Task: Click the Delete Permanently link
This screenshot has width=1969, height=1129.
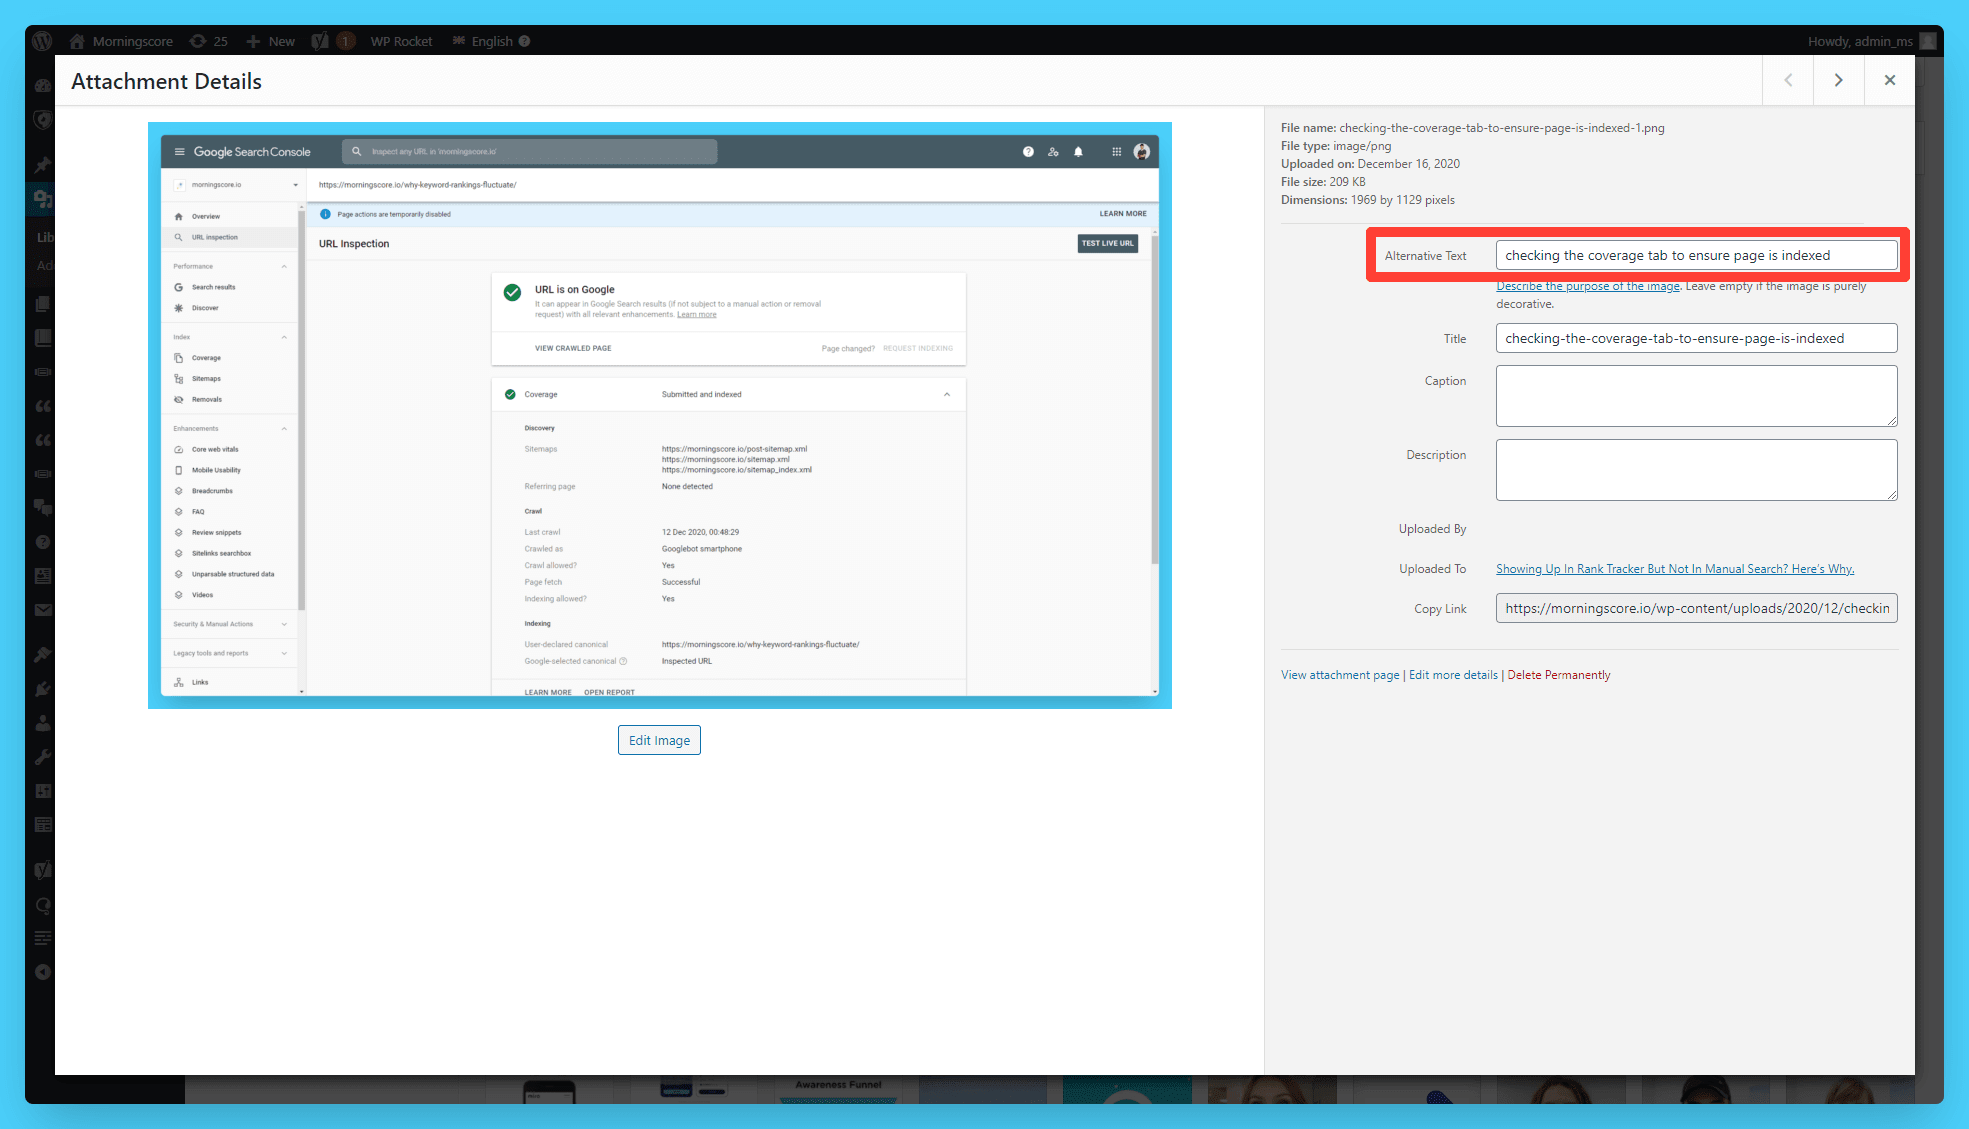Action: click(x=1558, y=673)
